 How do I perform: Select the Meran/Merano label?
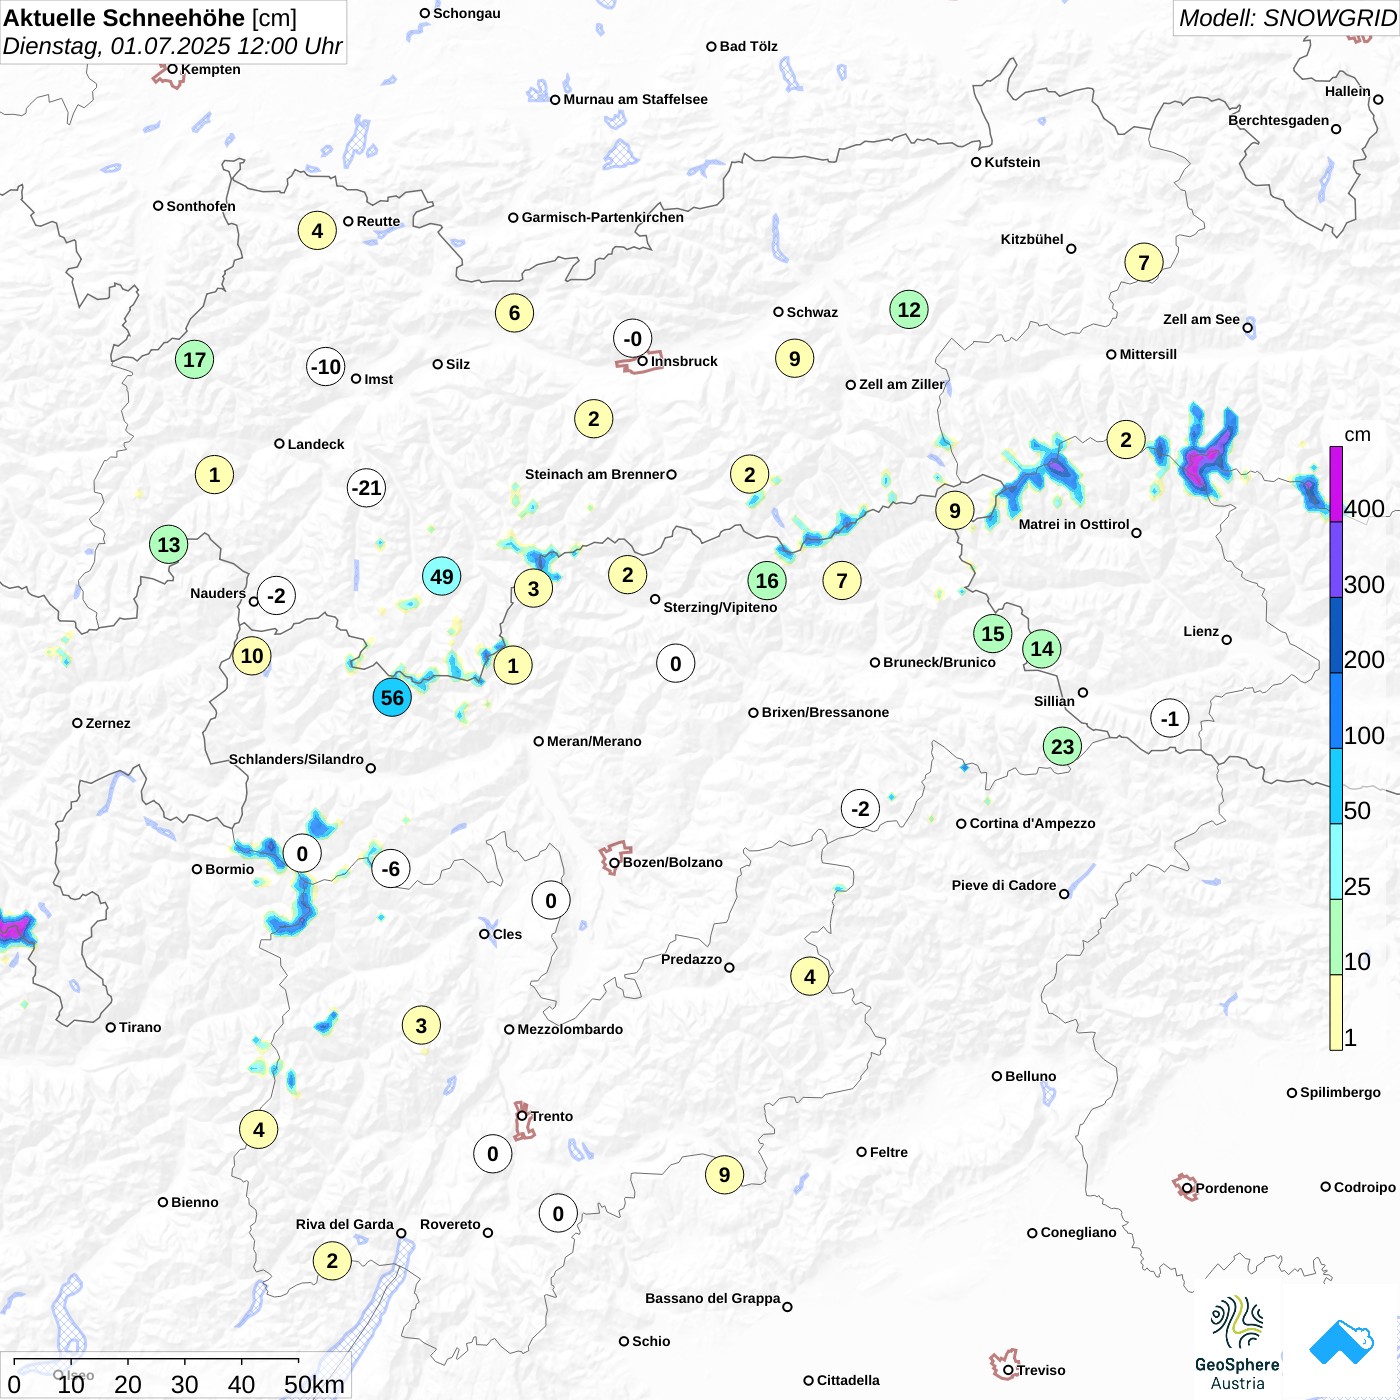coord(594,741)
